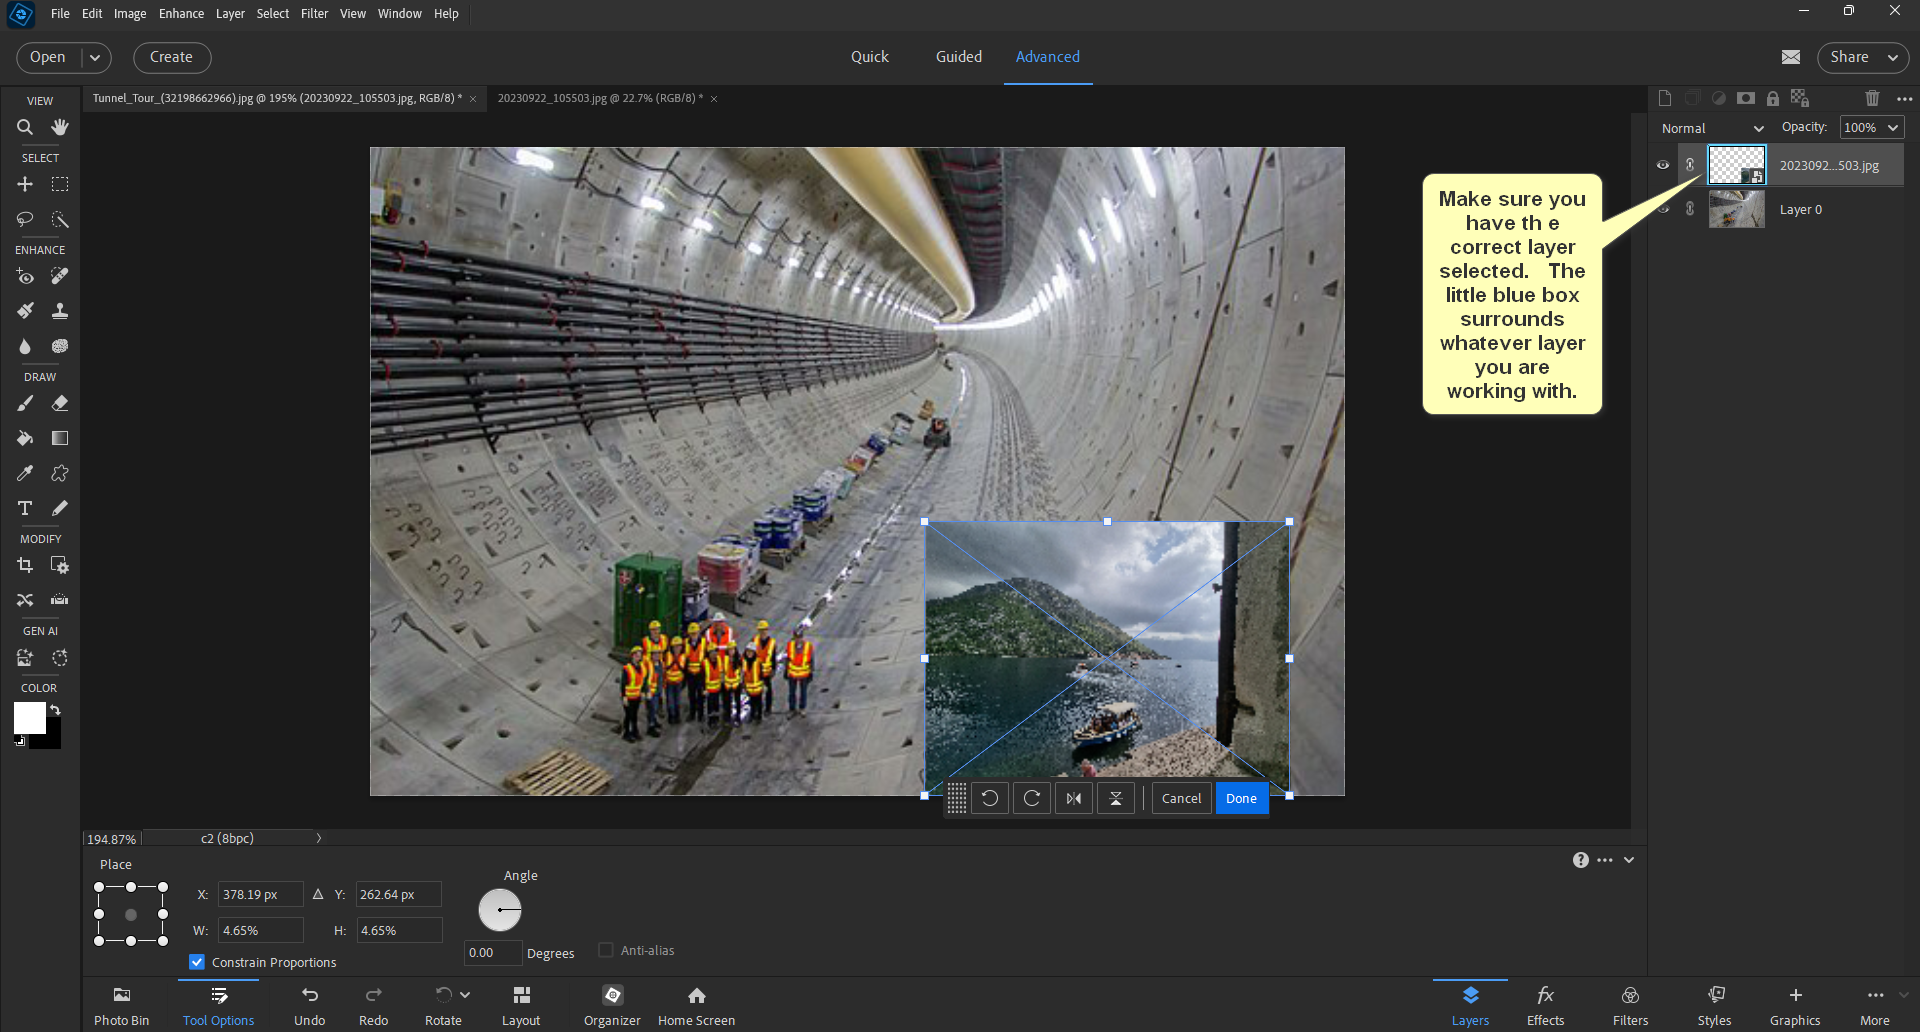The width and height of the screenshot is (1920, 1032).
Task: Hide the Layer 0 visibility eye
Action: (x=1663, y=209)
